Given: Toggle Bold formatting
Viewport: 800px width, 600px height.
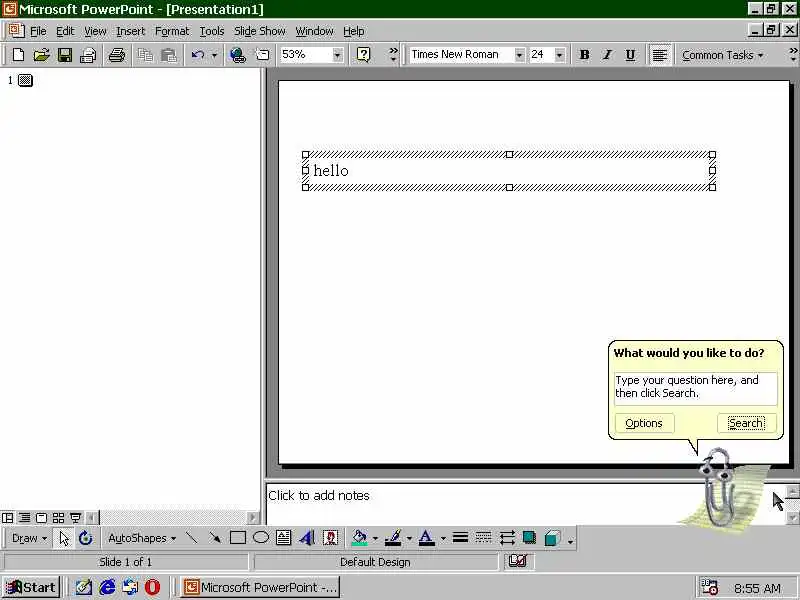Looking at the screenshot, I should [x=585, y=55].
